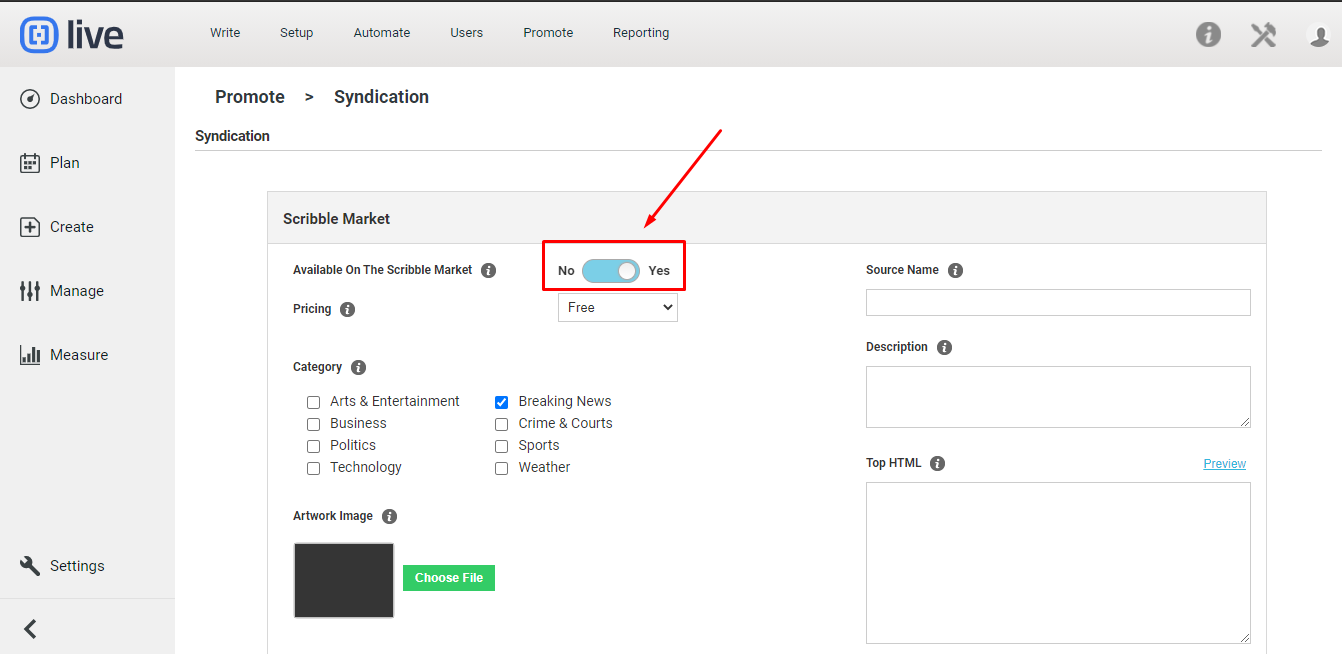This screenshot has height=654, width=1342.
Task: Show info tooltip for Category
Action: pos(358,367)
